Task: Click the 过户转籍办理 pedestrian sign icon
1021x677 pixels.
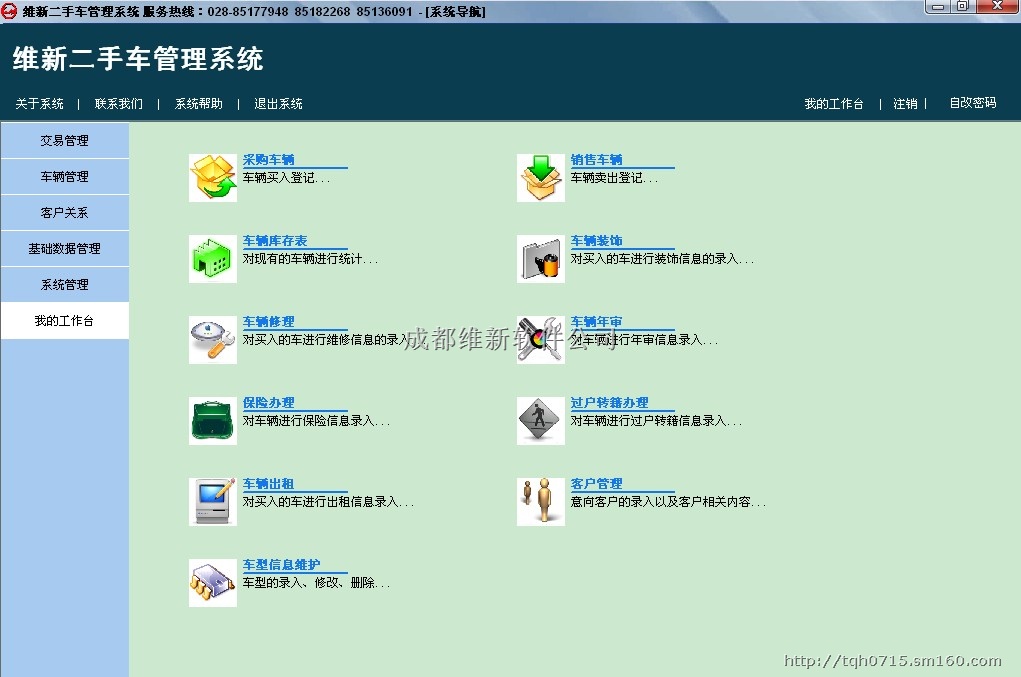Action: (x=540, y=421)
